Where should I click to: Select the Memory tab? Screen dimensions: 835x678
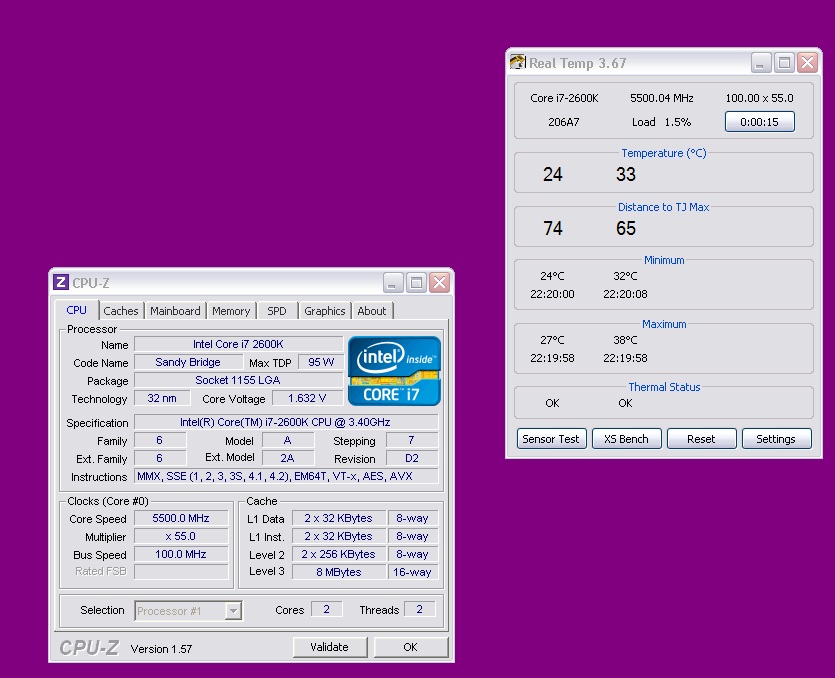[231, 311]
